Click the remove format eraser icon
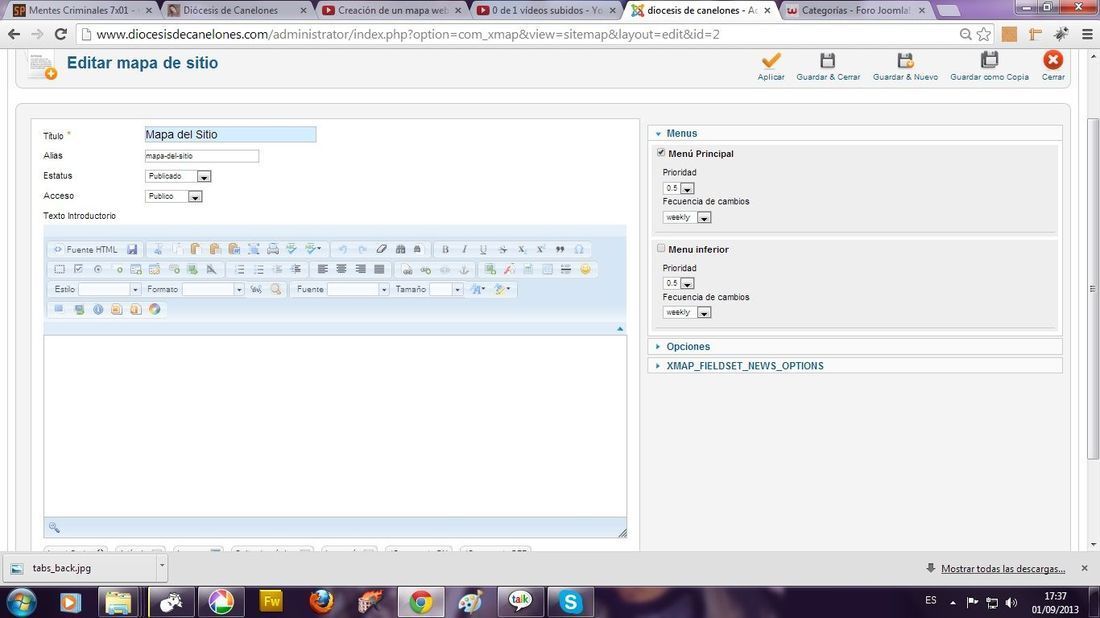 382,250
